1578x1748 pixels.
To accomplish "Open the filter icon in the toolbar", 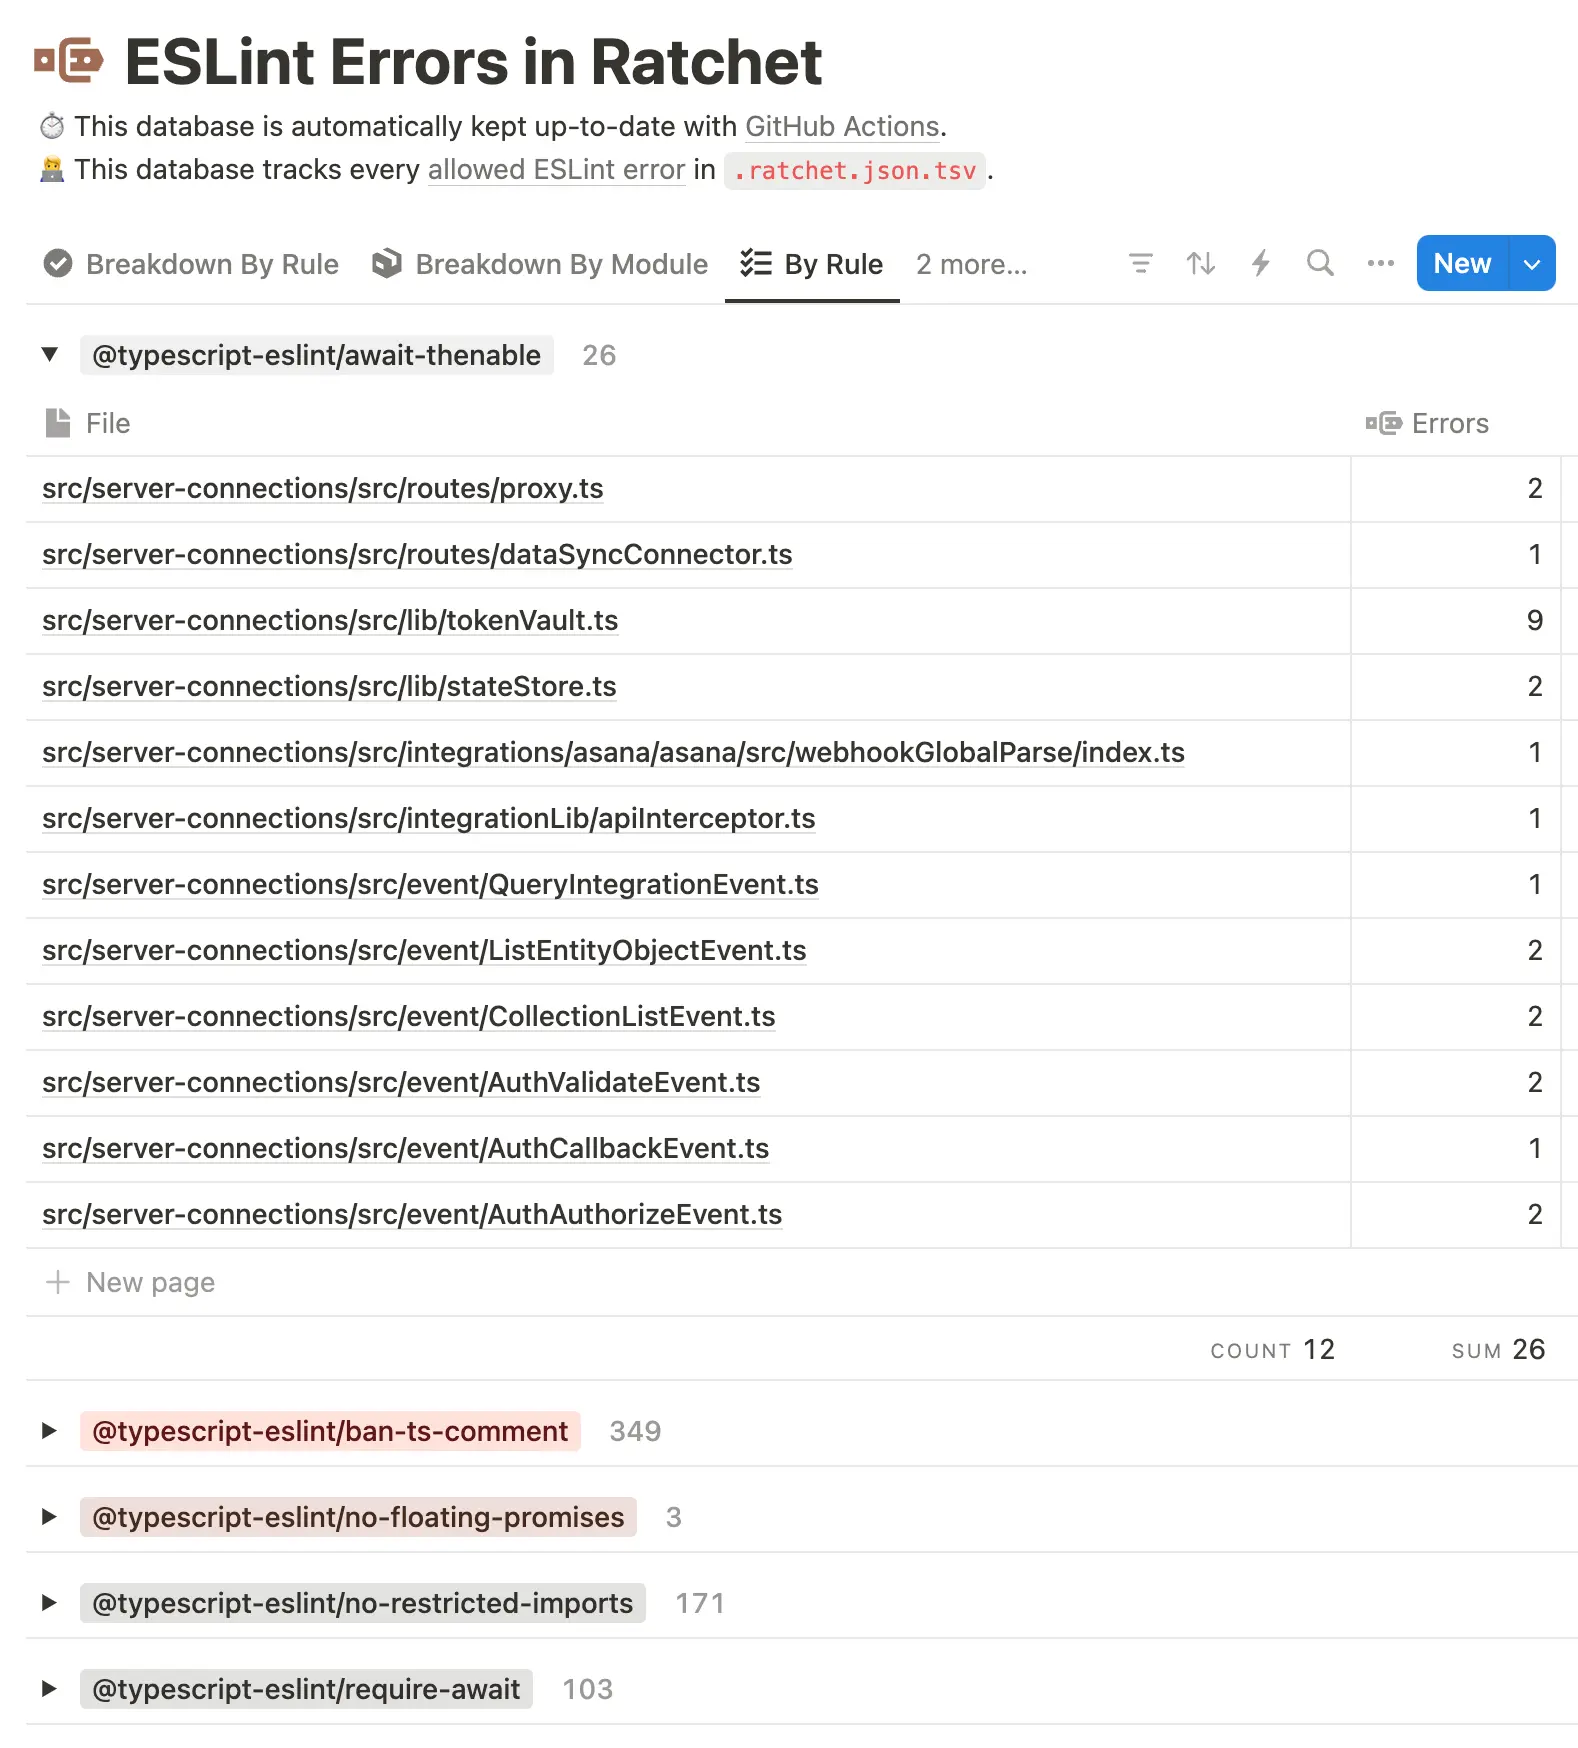I will pyautogui.click(x=1140, y=264).
